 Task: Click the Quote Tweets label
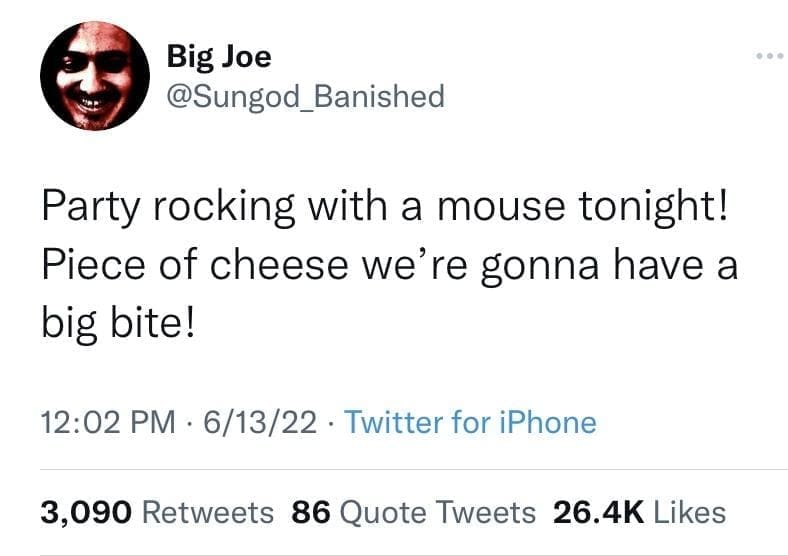tap(438, 513)
